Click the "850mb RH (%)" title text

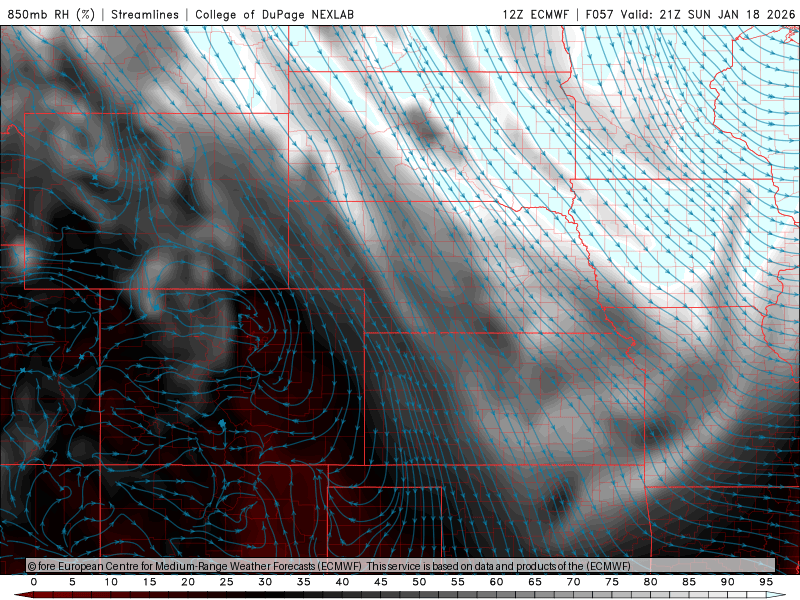click(51, 14)
